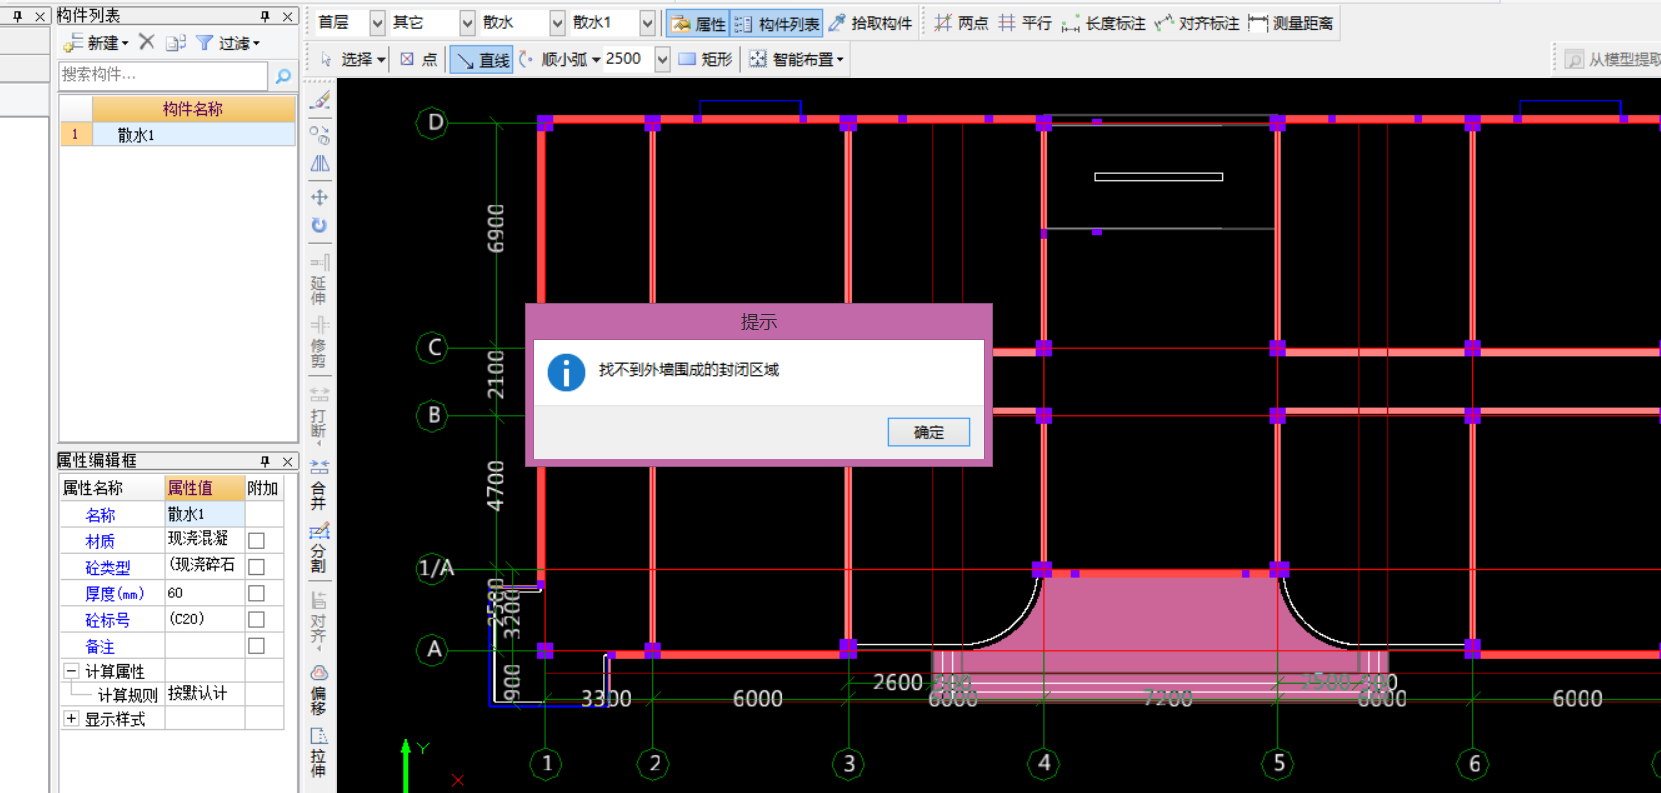Click the 砼标号 property link
The image size is (1661, 793).
(107, 620)
